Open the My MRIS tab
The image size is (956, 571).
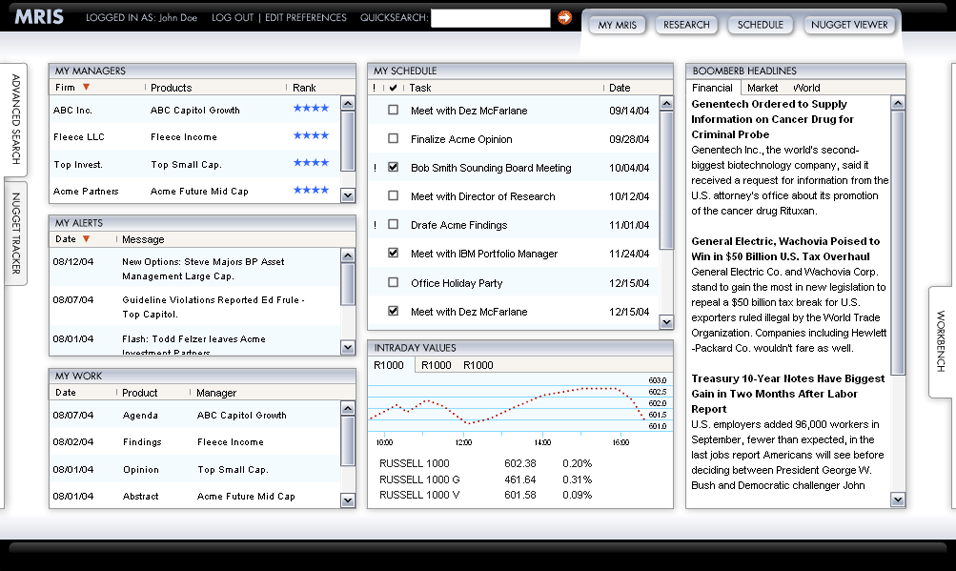point(617,25)
